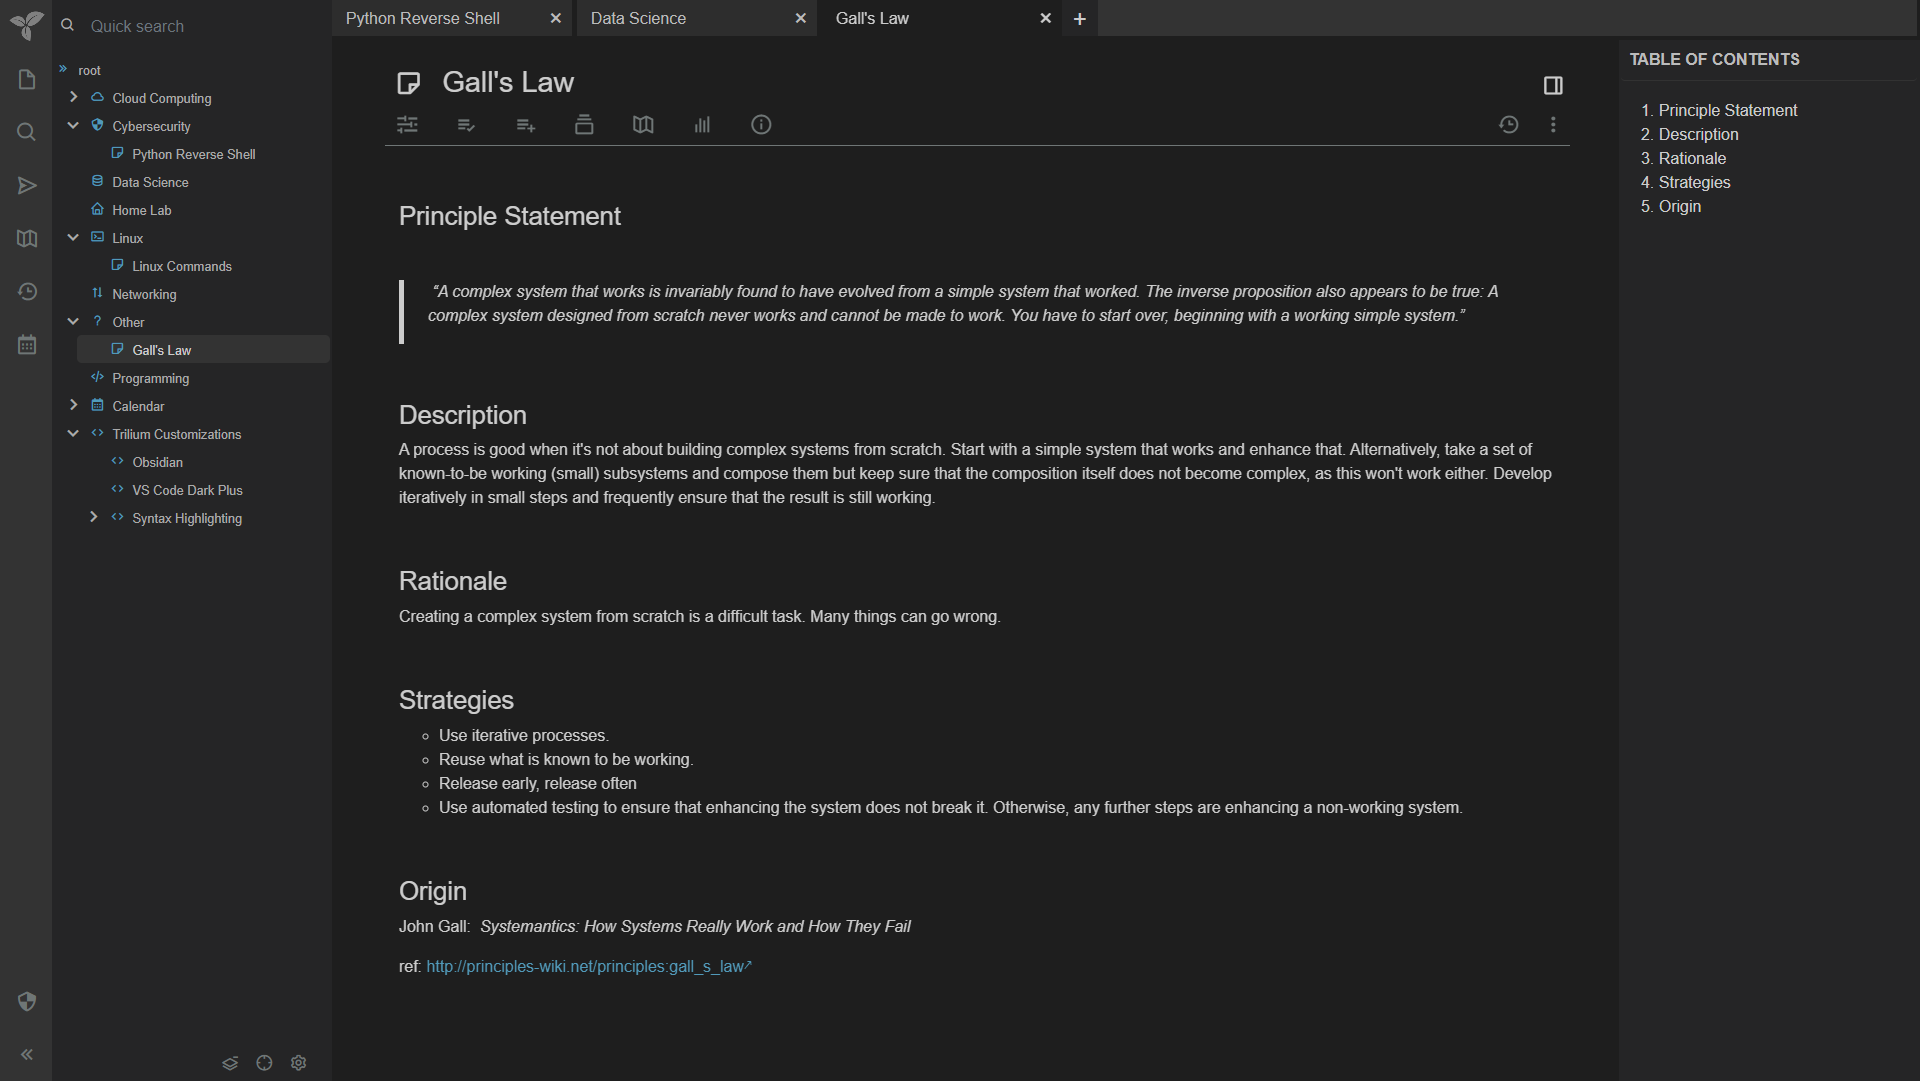This screenshot has width=1920, height=1081.
Task: Open note revisions history icon
Action: 1508,125
